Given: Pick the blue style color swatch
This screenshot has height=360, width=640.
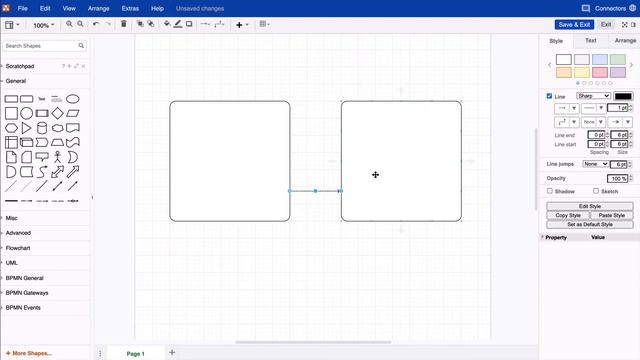Looking at the screenshot, I should click(x=600, y=60).
